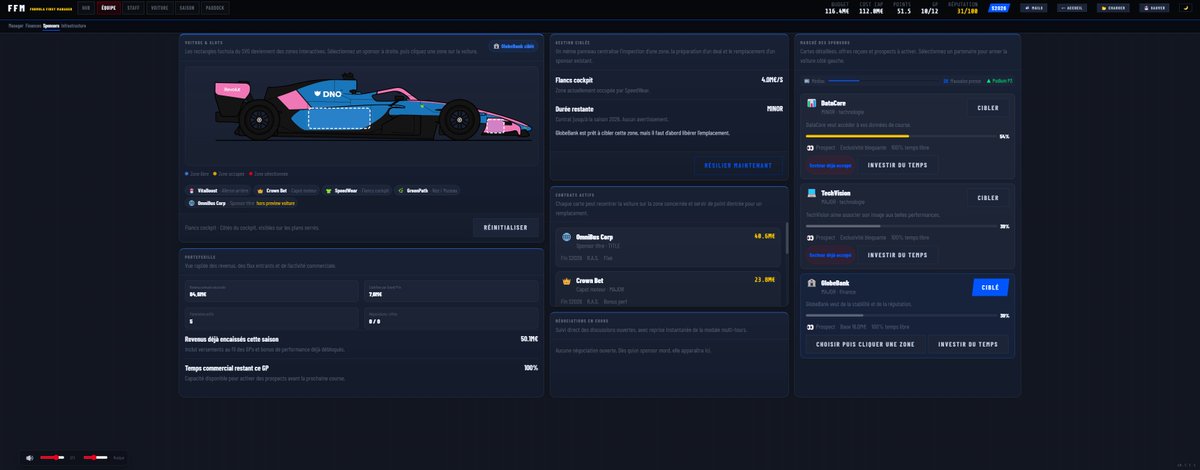Click the CIBLER button for TechVision
This screenshot has height=470, width=1200.
click(987, 198)
